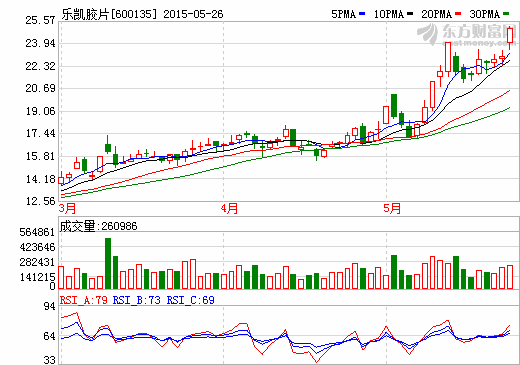Click the 14.18 price axis label
Viewport: 520px width, 365px height.
[x=40, y=179]
